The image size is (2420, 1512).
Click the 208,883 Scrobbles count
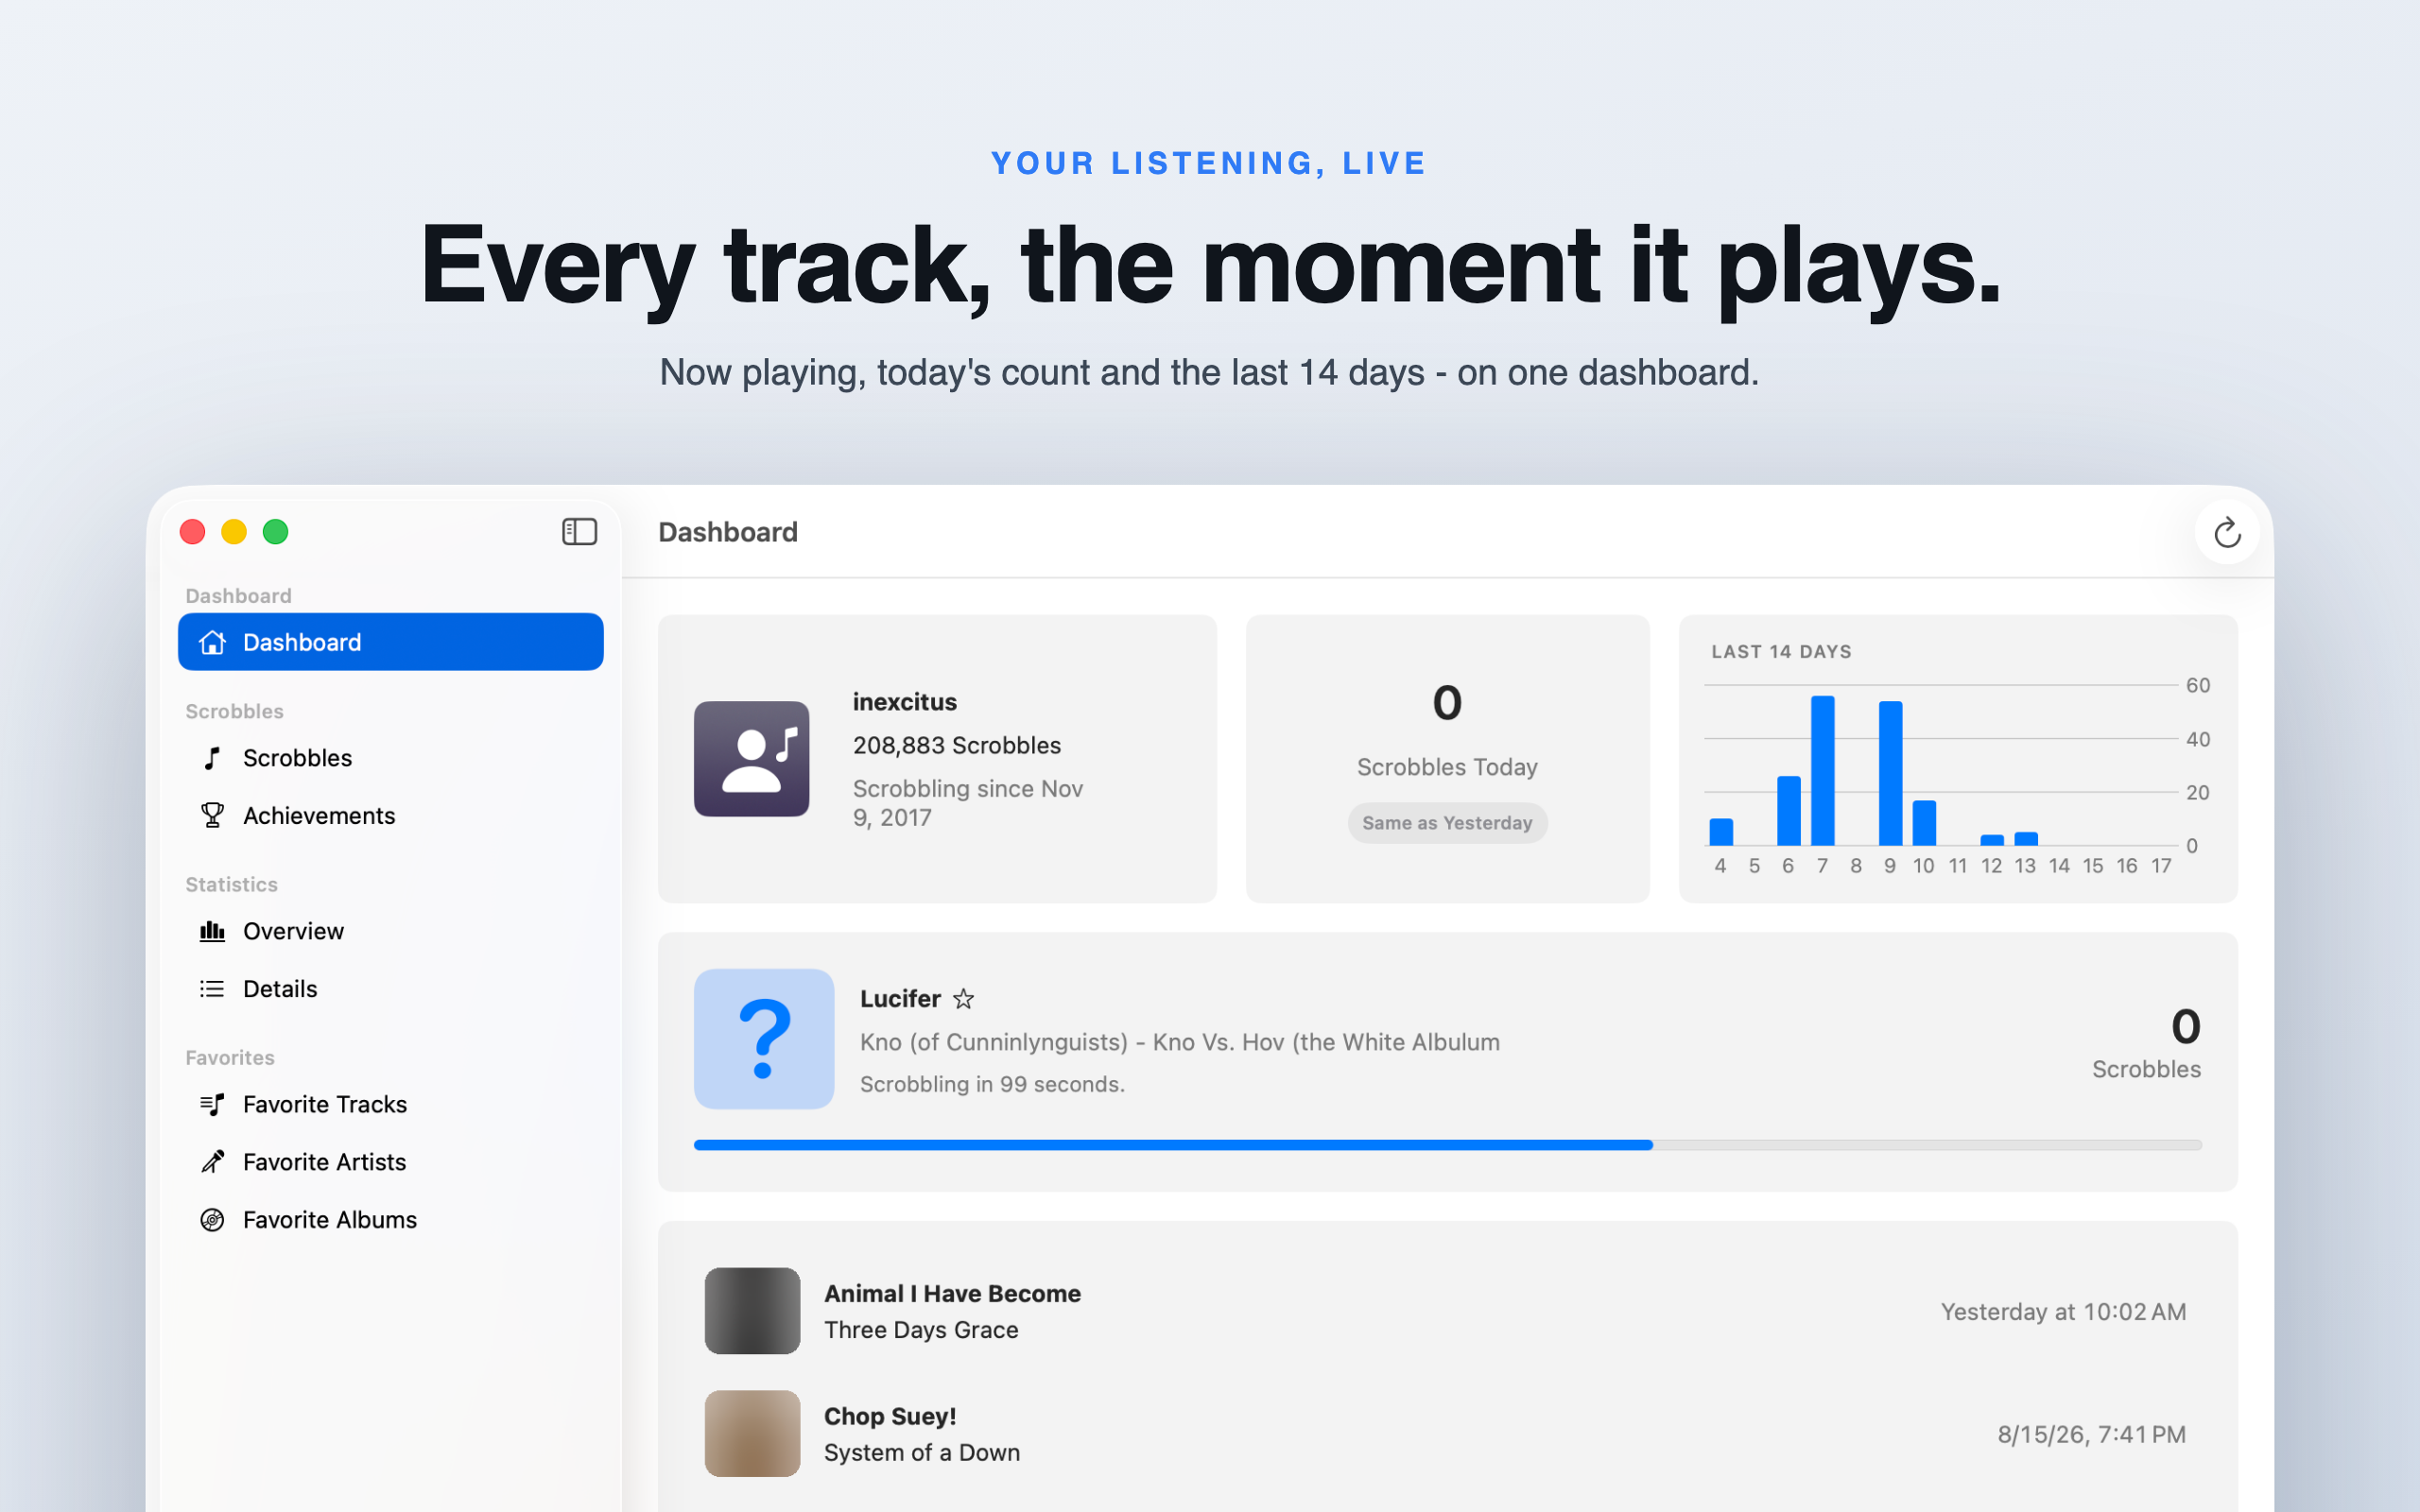957,745
